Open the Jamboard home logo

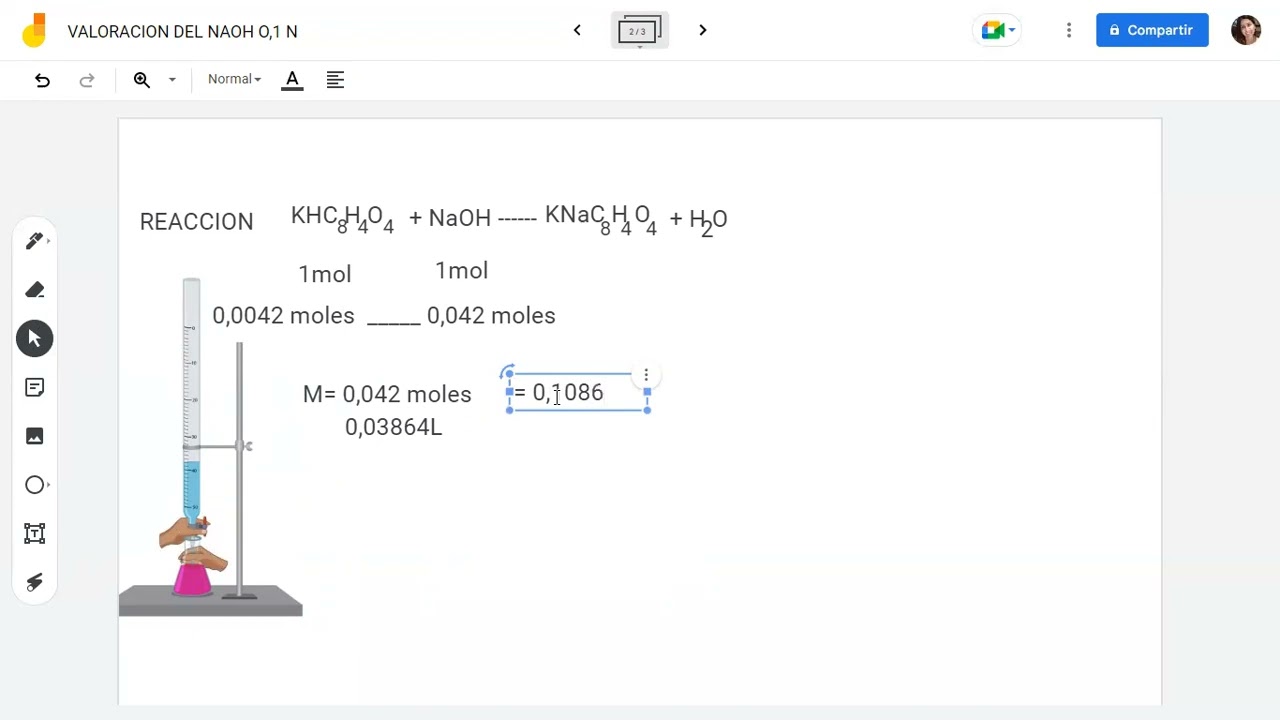coord(34,31)
